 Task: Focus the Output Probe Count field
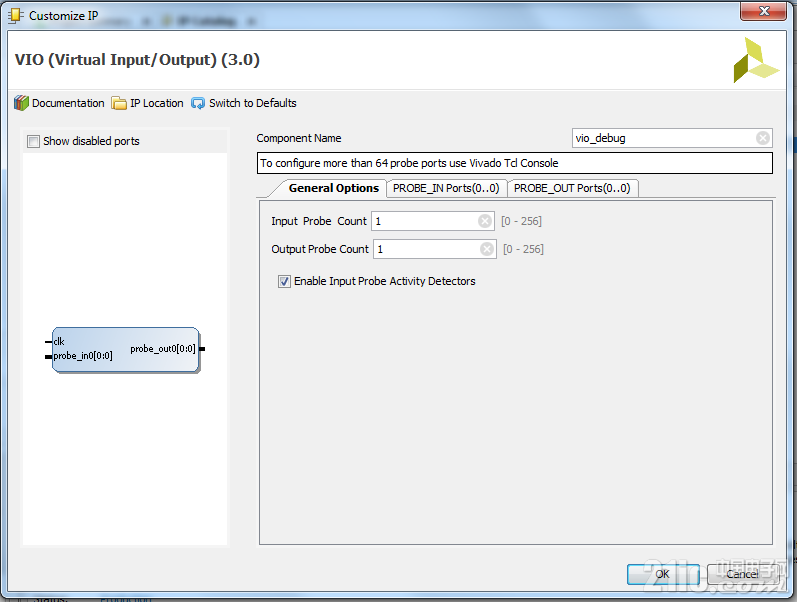[x=435, y=249]
